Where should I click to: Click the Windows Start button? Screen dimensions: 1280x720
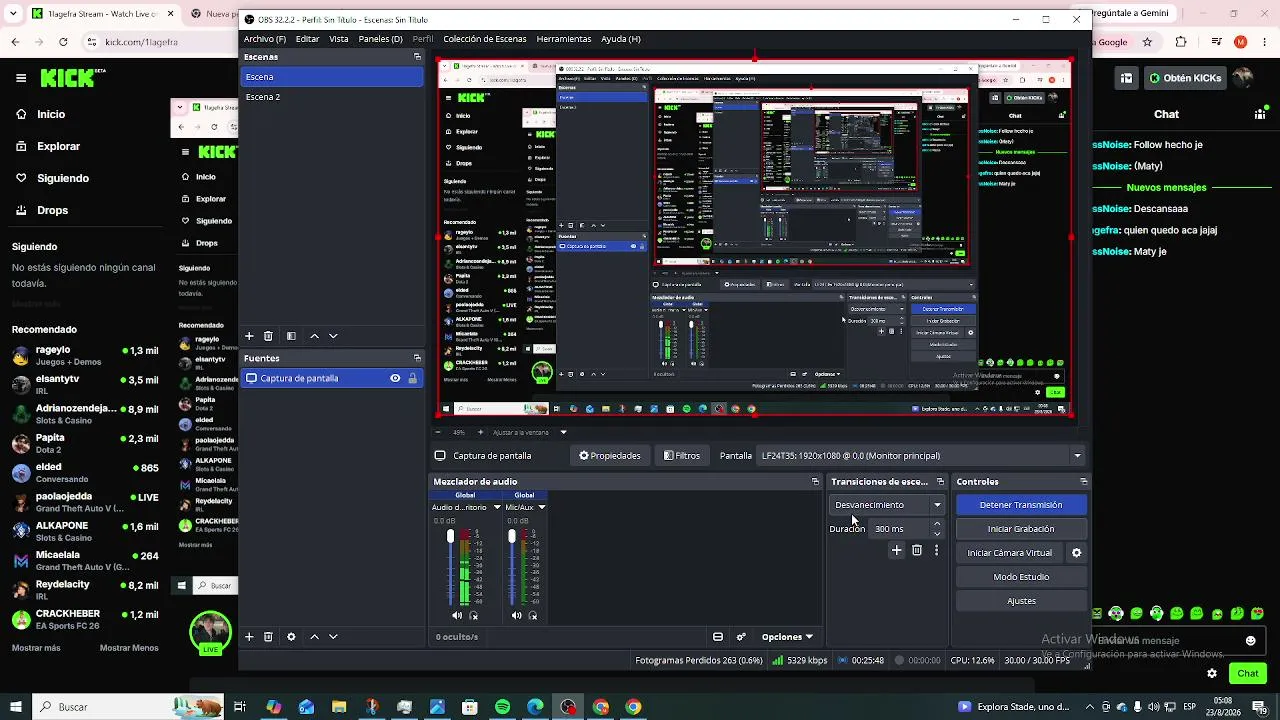click(x=16, y=707)
